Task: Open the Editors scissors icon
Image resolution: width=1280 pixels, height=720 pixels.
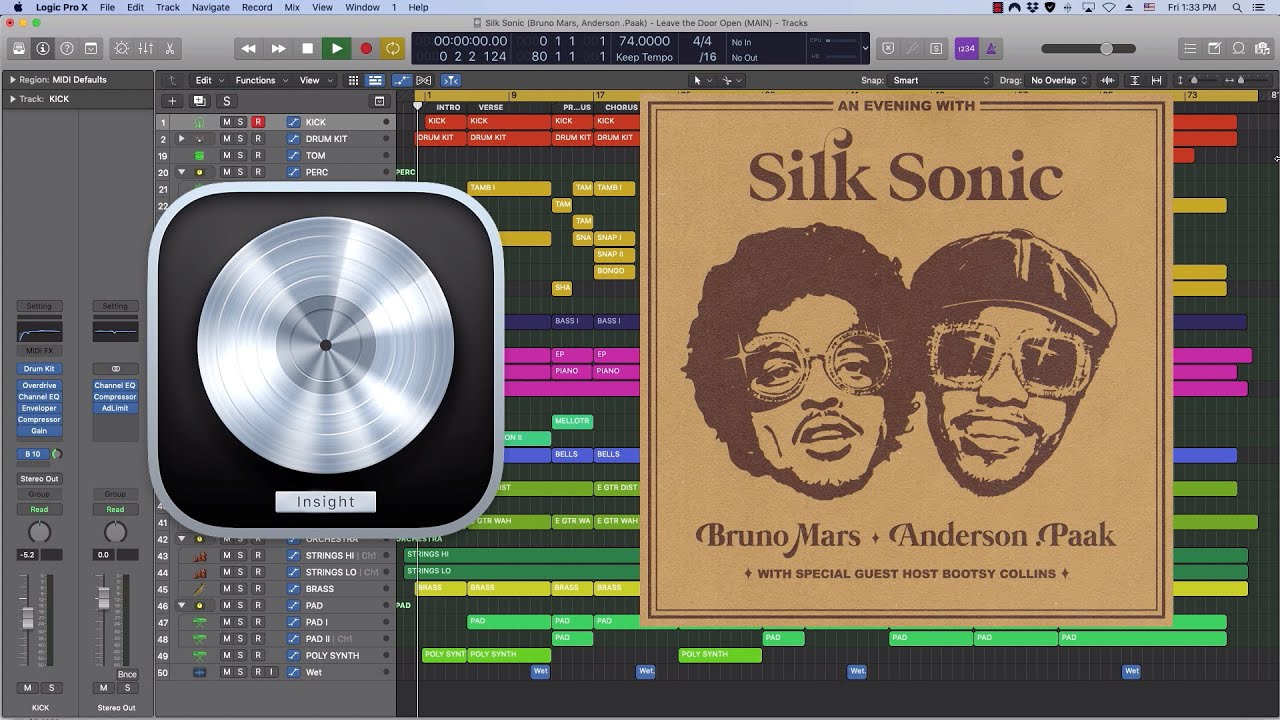Action: pyautogui.click(x=170, y=48)
